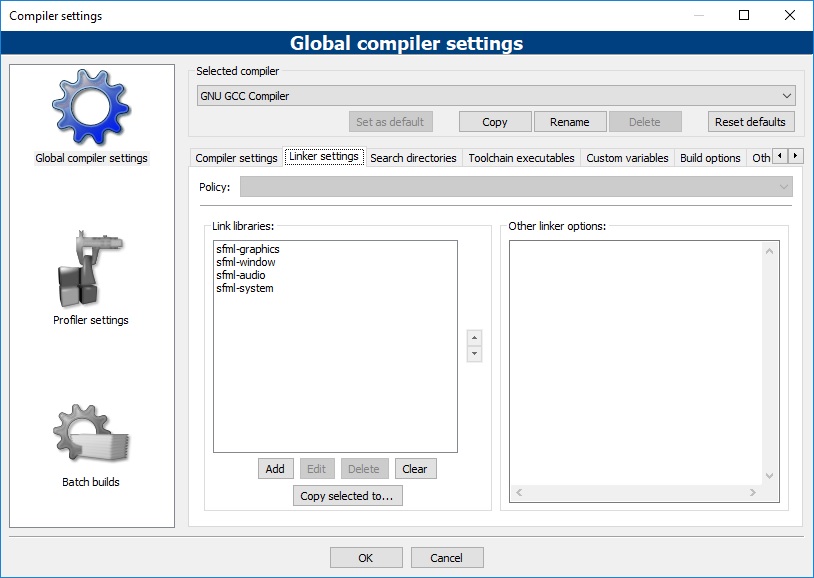Select the Global compiler settings gear icon
This screenshot has width=814, height=578.
coord(91,106)
